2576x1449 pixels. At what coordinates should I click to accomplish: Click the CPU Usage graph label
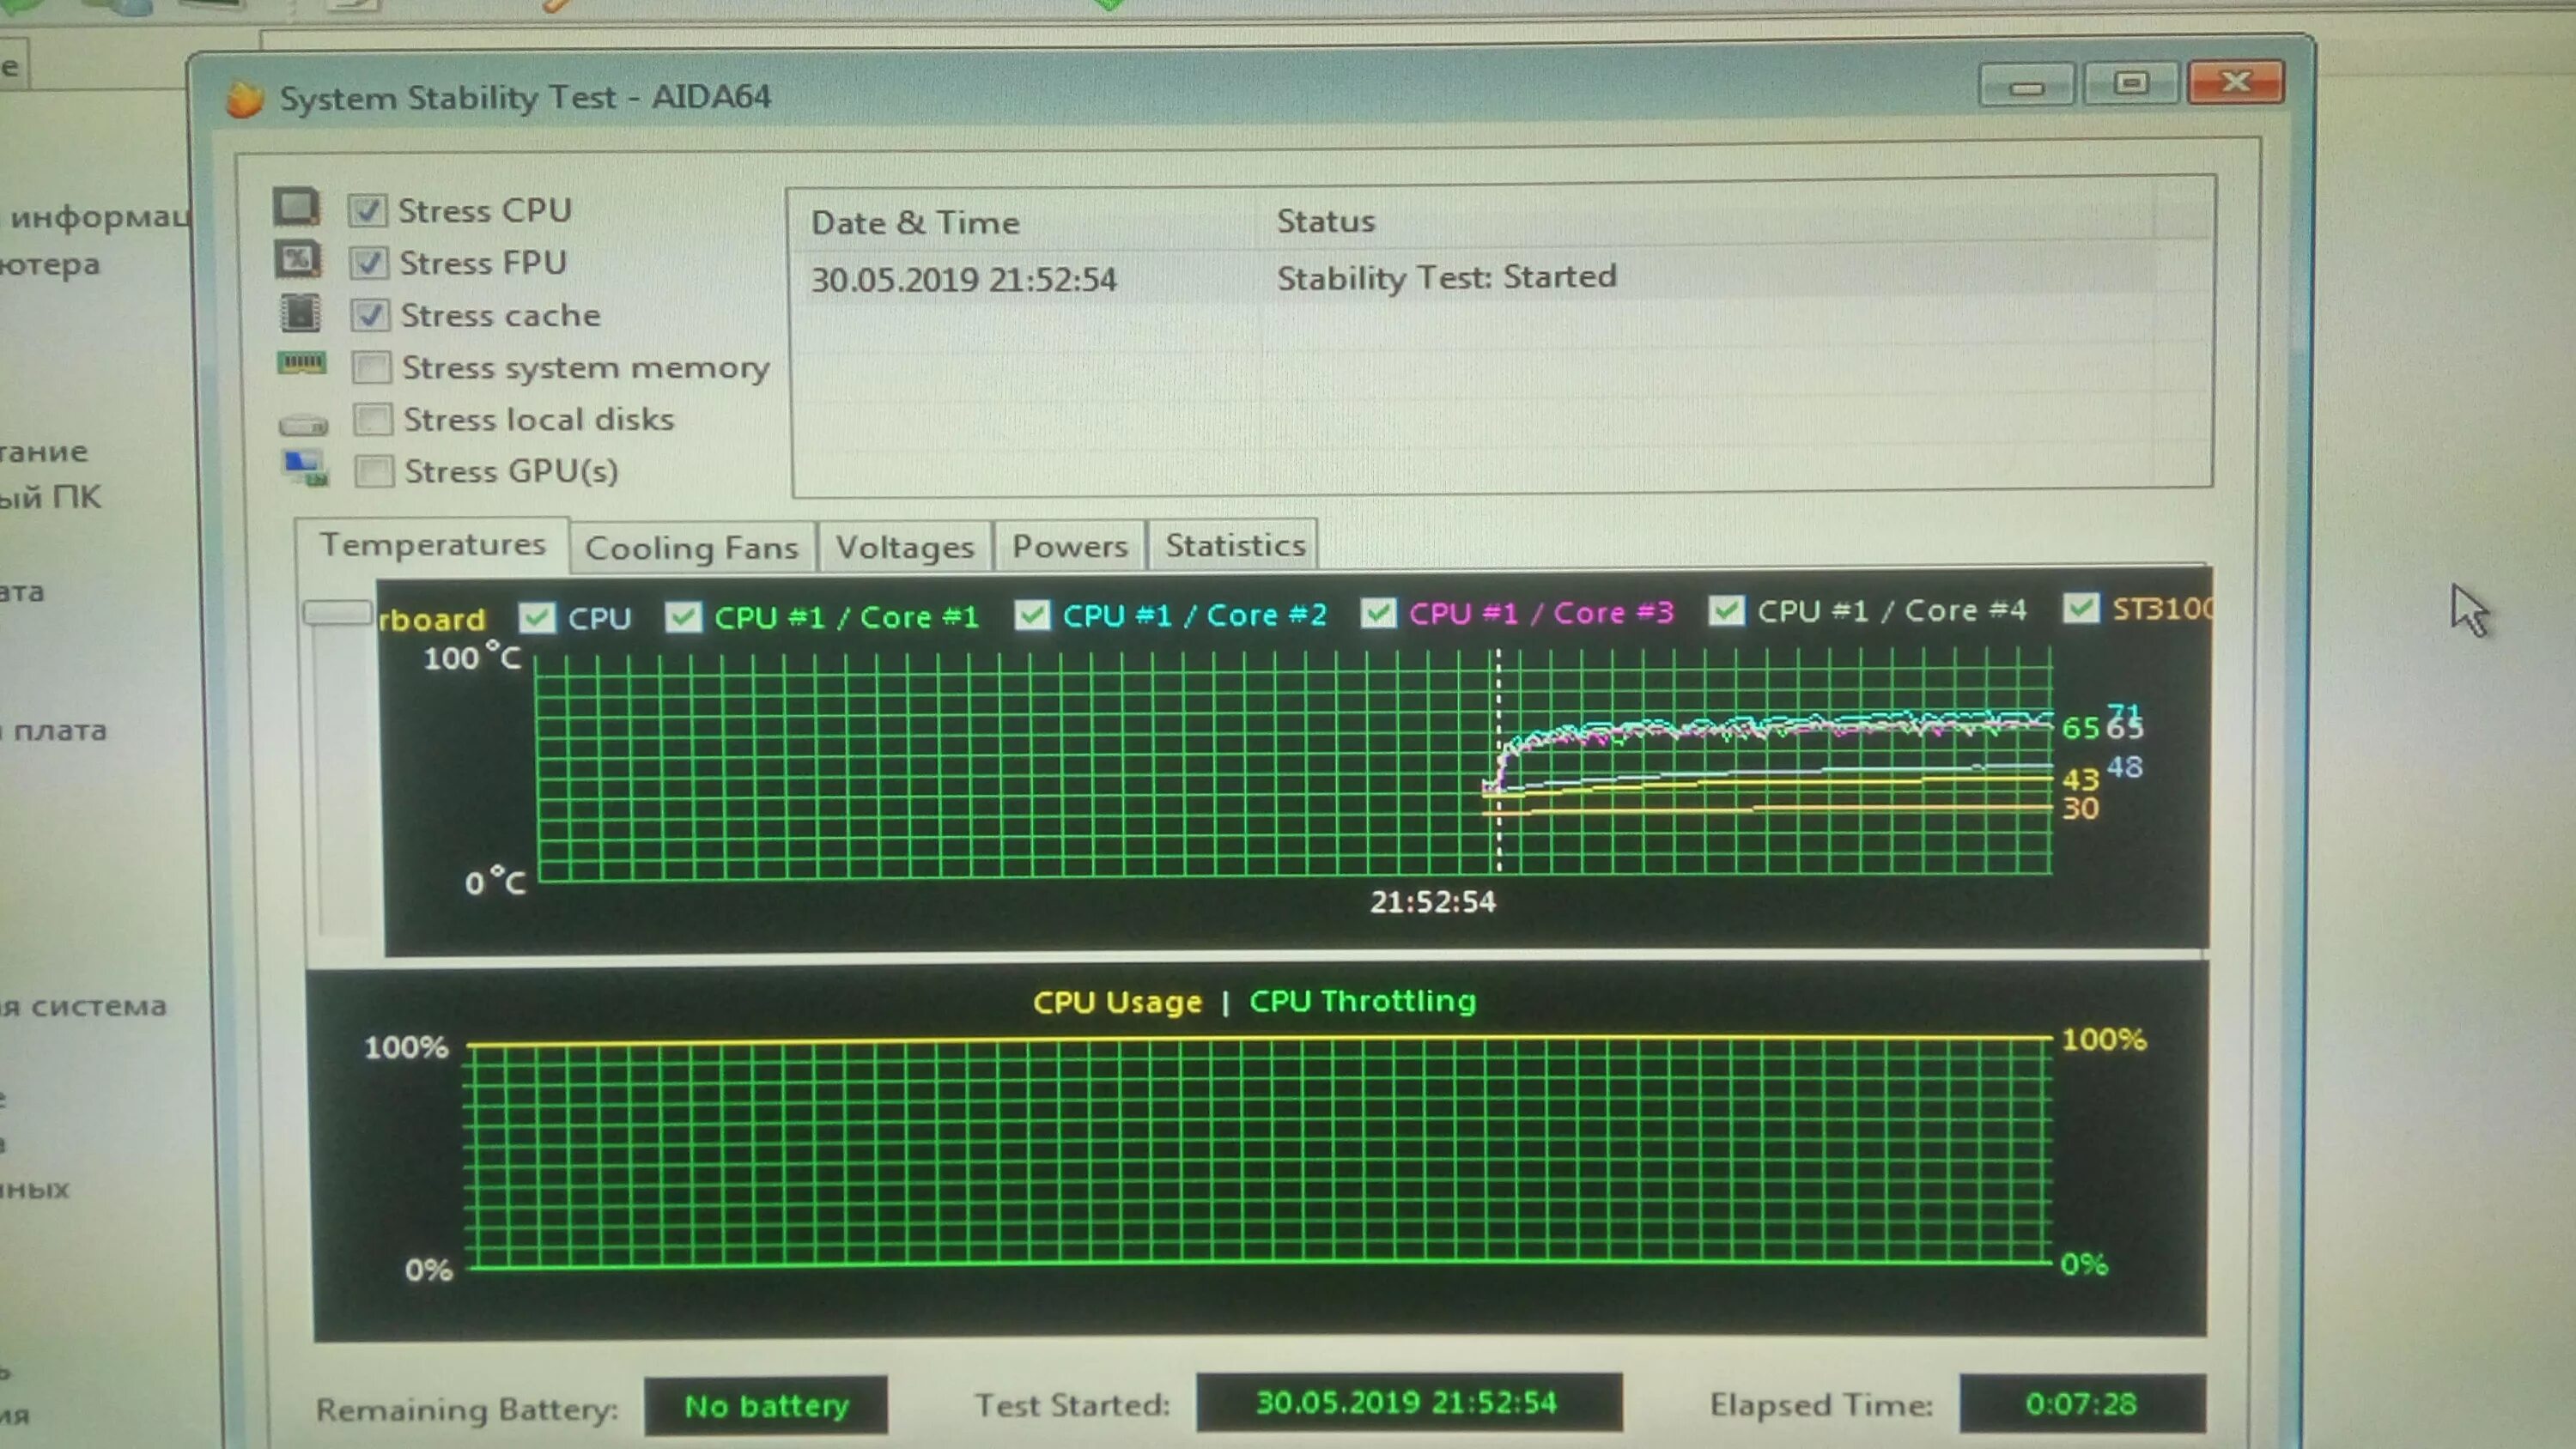tap(1117, 1002)
